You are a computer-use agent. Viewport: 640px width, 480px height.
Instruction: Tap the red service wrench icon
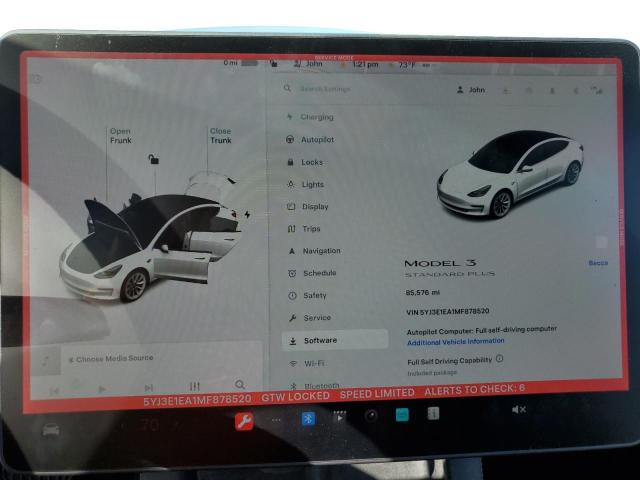coord(243,421)
